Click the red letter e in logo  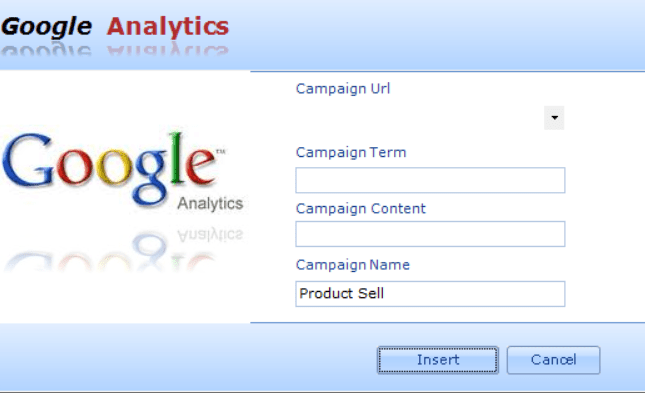[x=201, y=167]
